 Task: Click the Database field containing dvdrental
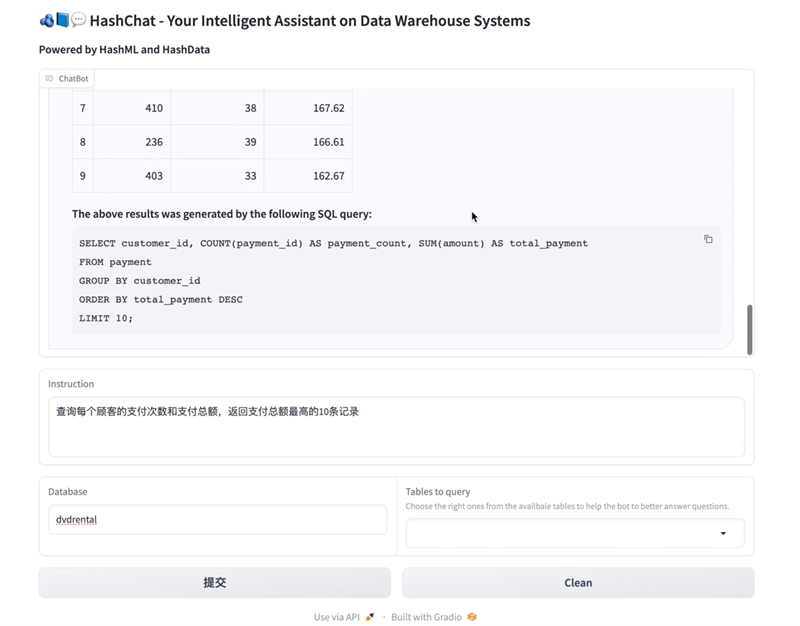[217, 520]
